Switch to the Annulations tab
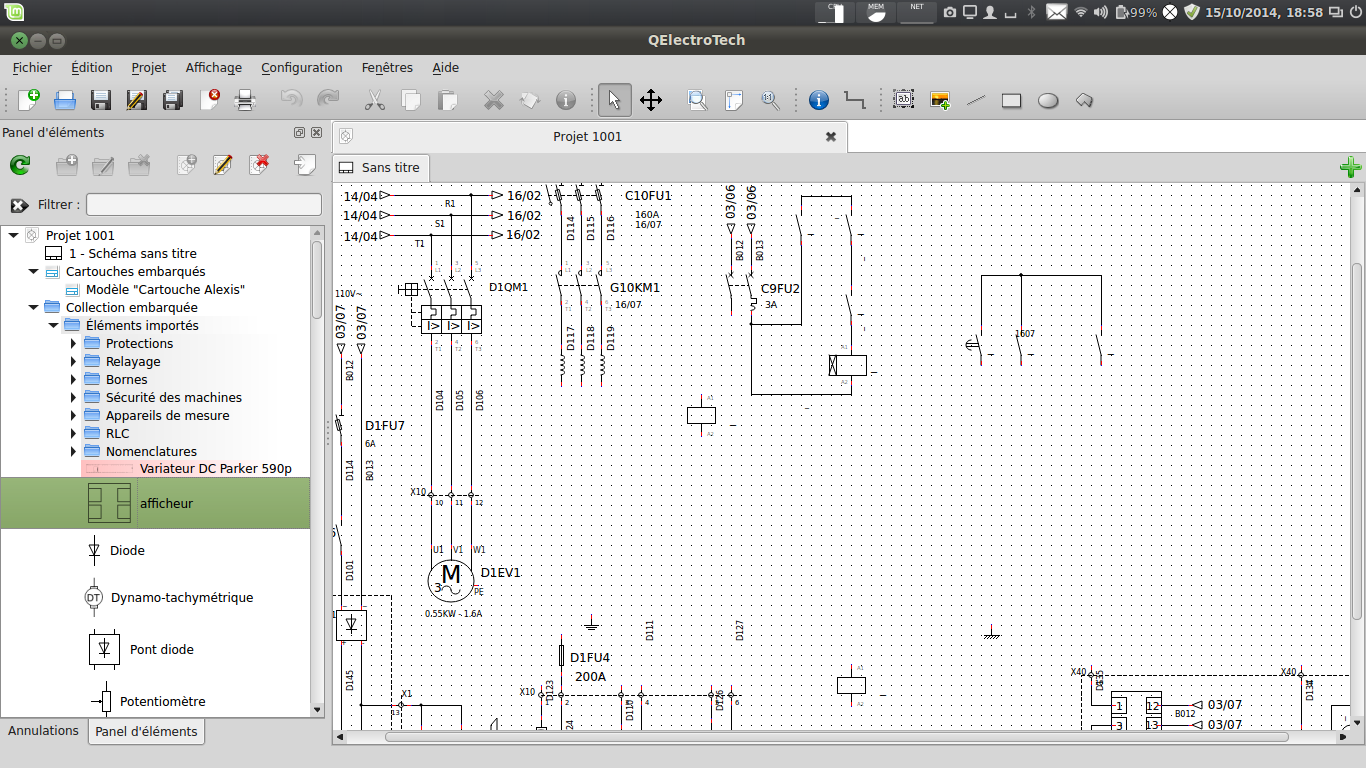 coord(43,731)
